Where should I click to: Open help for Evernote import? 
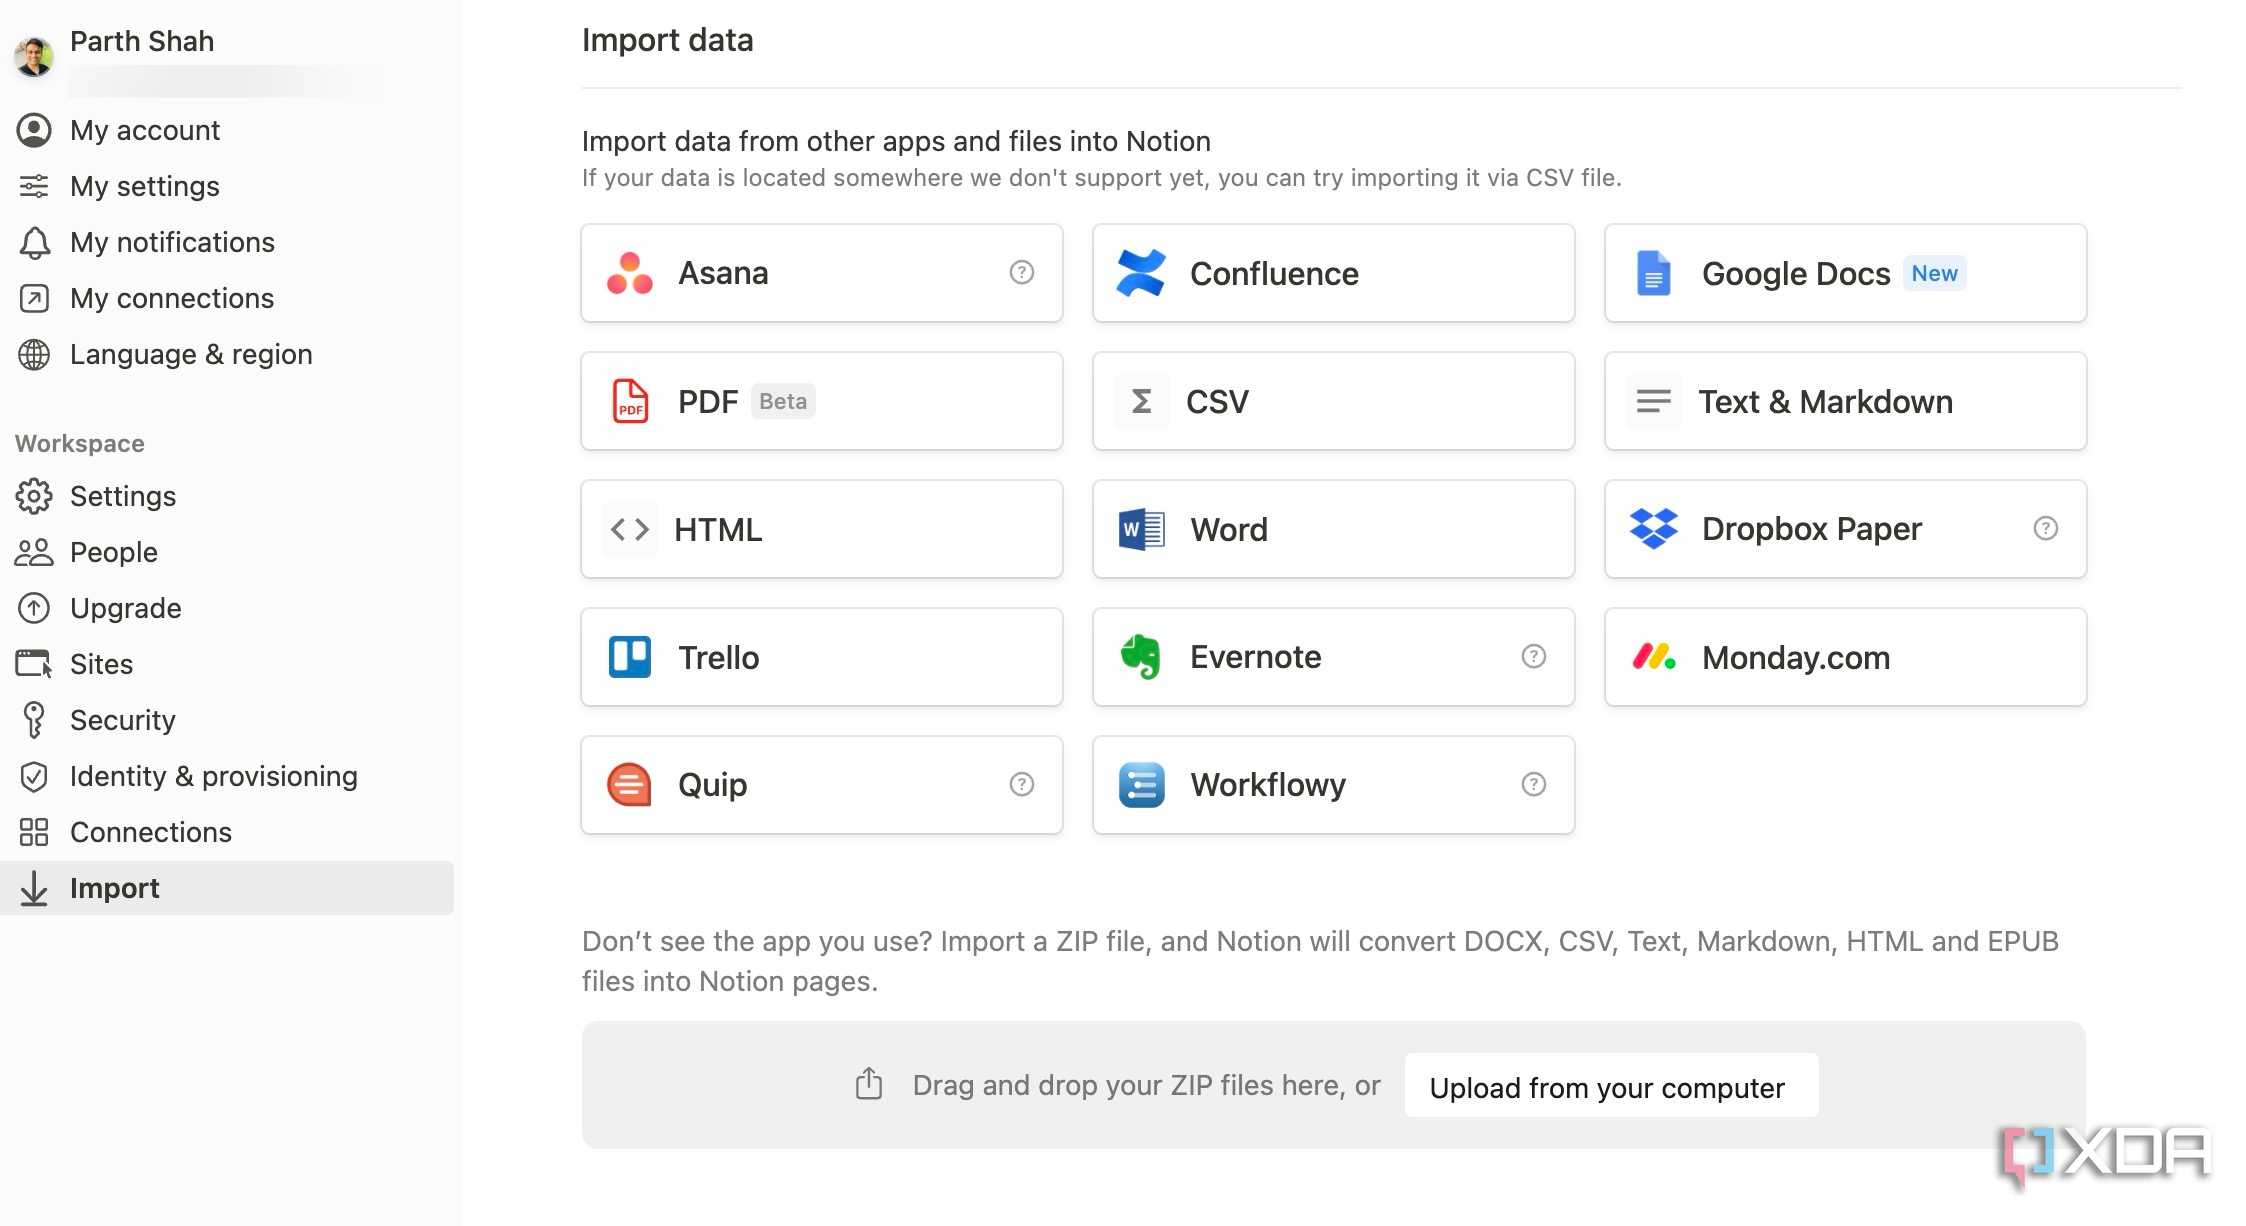tap(1533, 656)
